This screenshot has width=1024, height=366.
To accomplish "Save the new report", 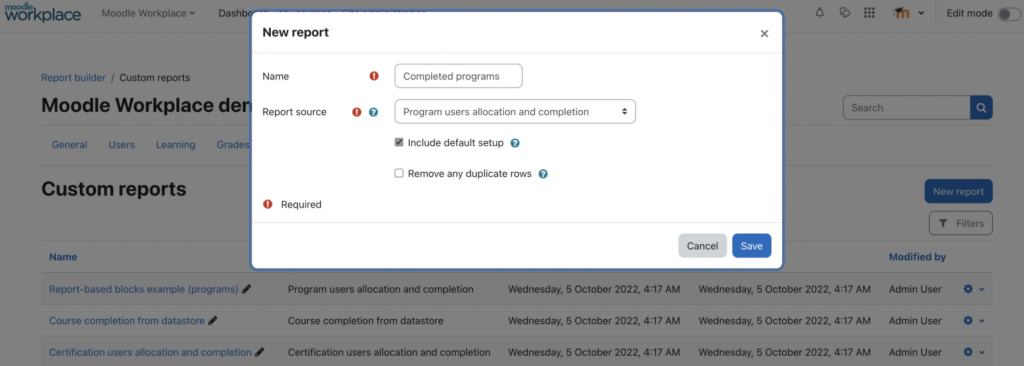I will coord(752,246).
